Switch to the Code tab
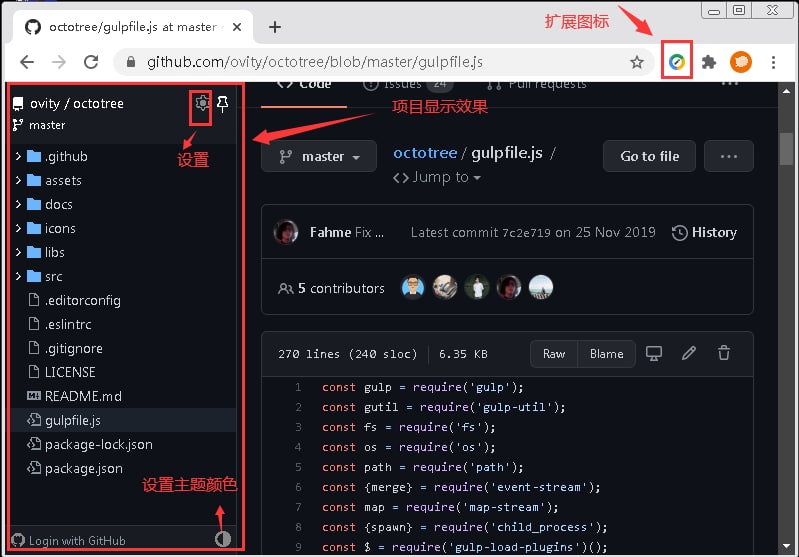The height and width of the screenshot is (557, 799). [304, 85]
